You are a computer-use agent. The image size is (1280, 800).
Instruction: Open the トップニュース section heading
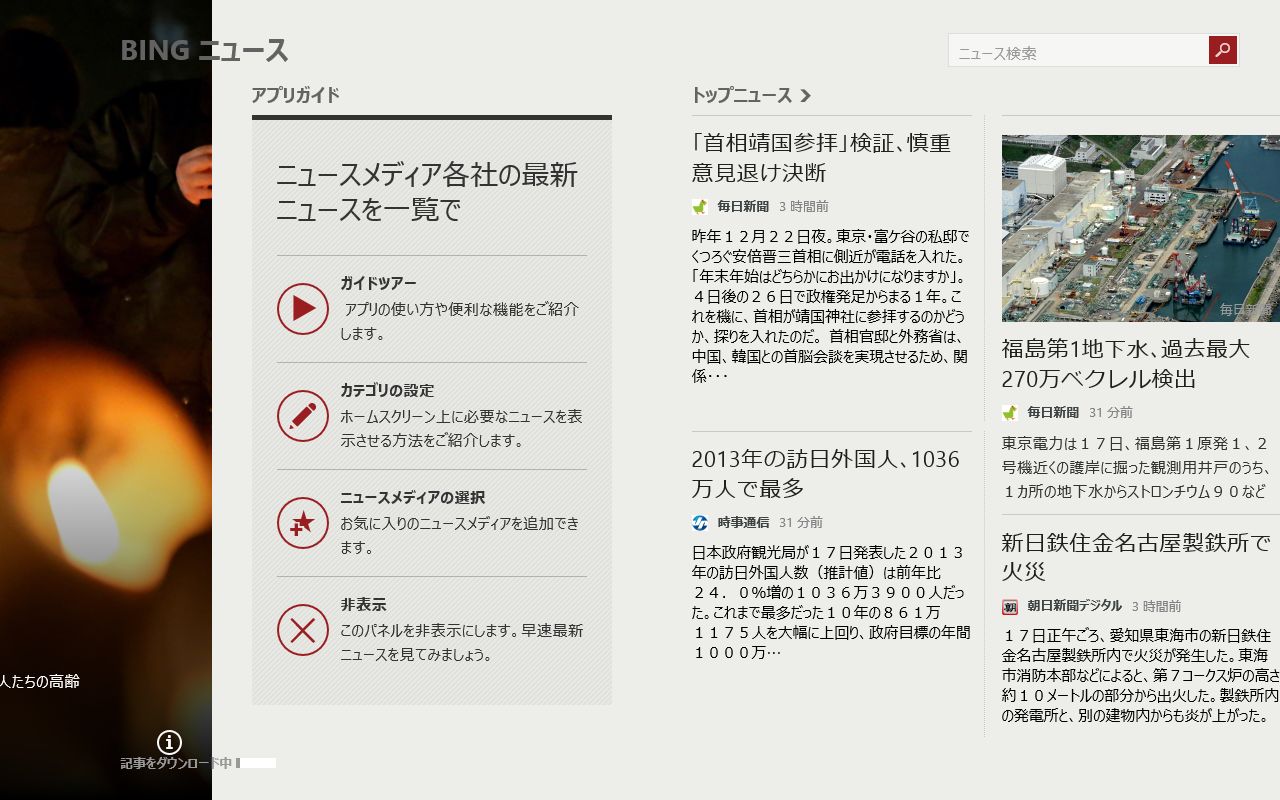(741, 95)
